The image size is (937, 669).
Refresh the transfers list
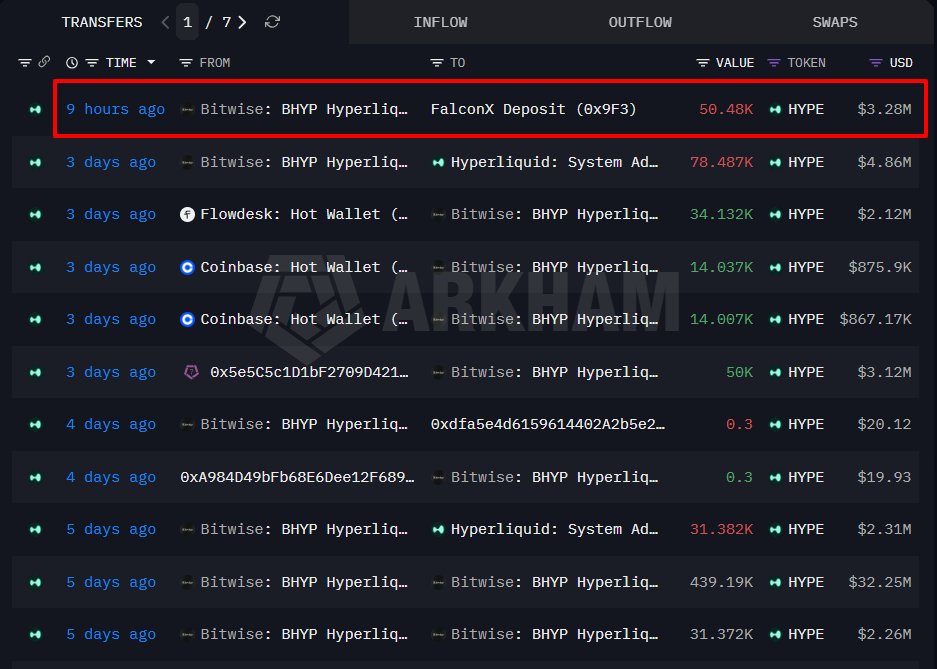click(x=272, y=22)
